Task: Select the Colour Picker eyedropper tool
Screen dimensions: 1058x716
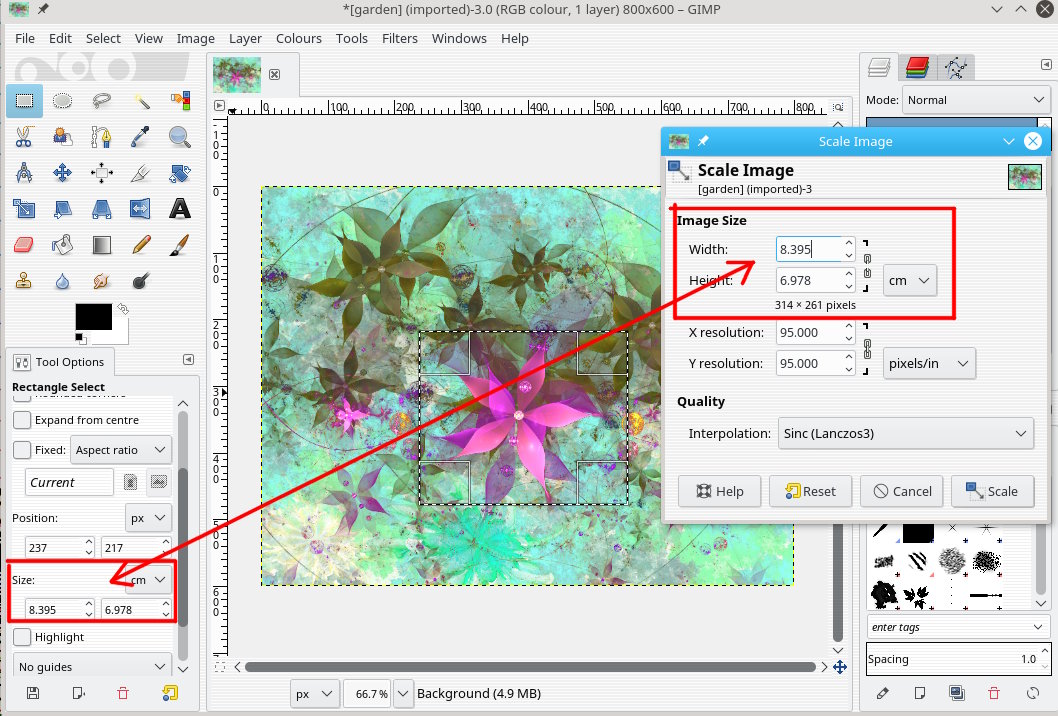Action: click(141, 137)
